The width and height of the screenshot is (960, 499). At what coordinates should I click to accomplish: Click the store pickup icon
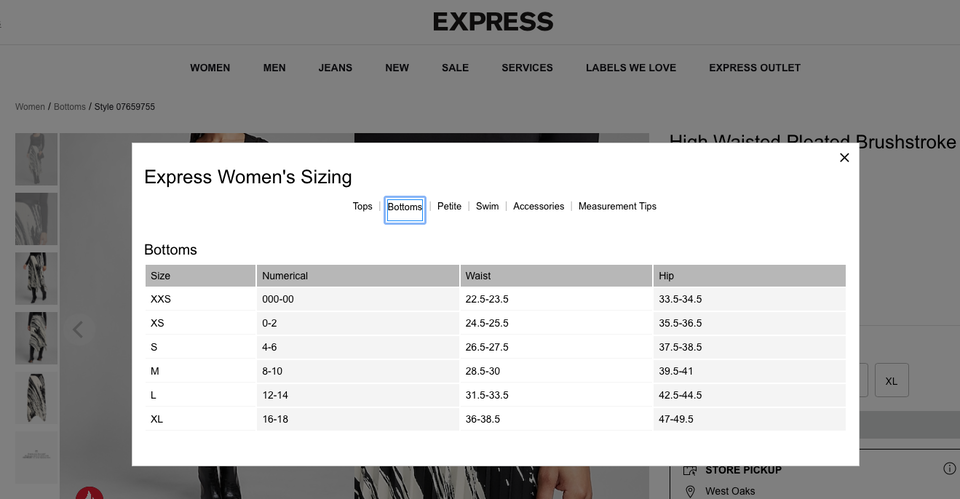[x=689, y=470]
